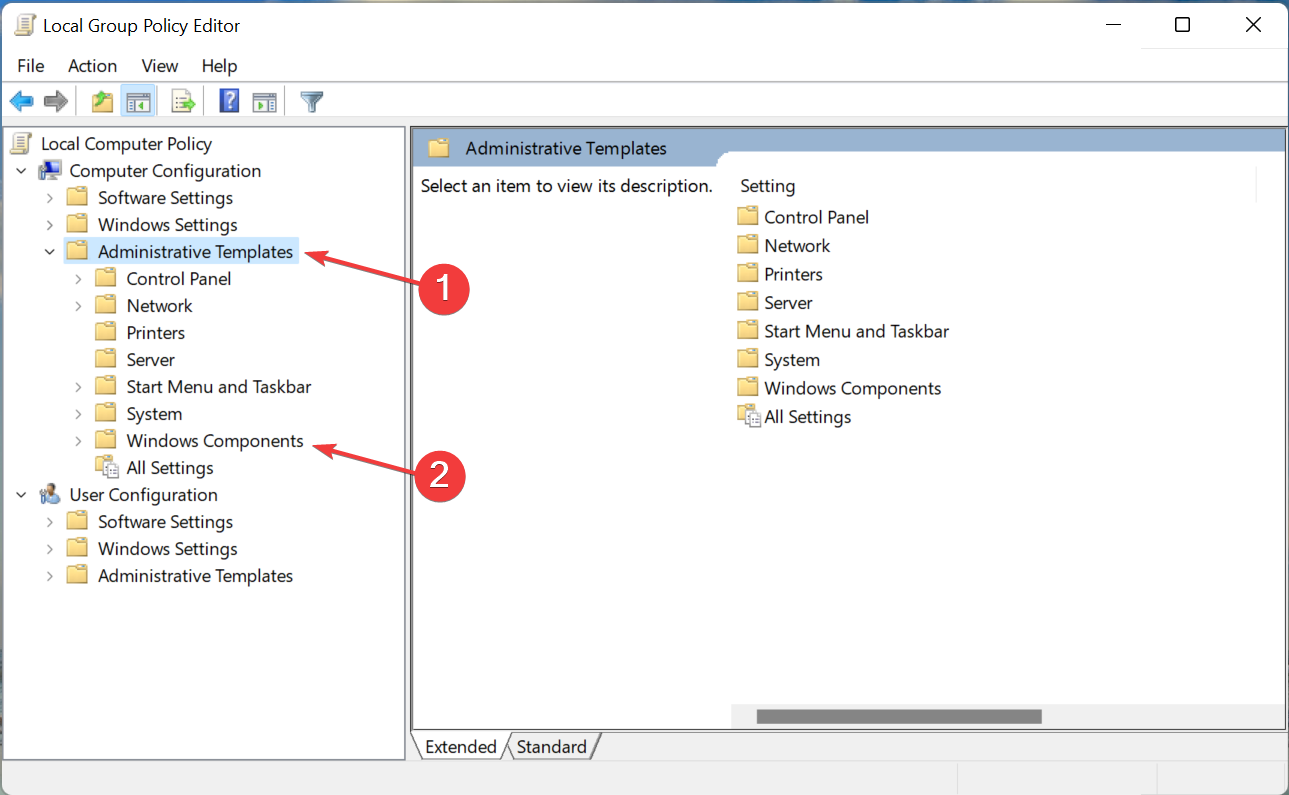Go up one level with the folder-arrow icon
The image size is (1289, 795).
102,101
